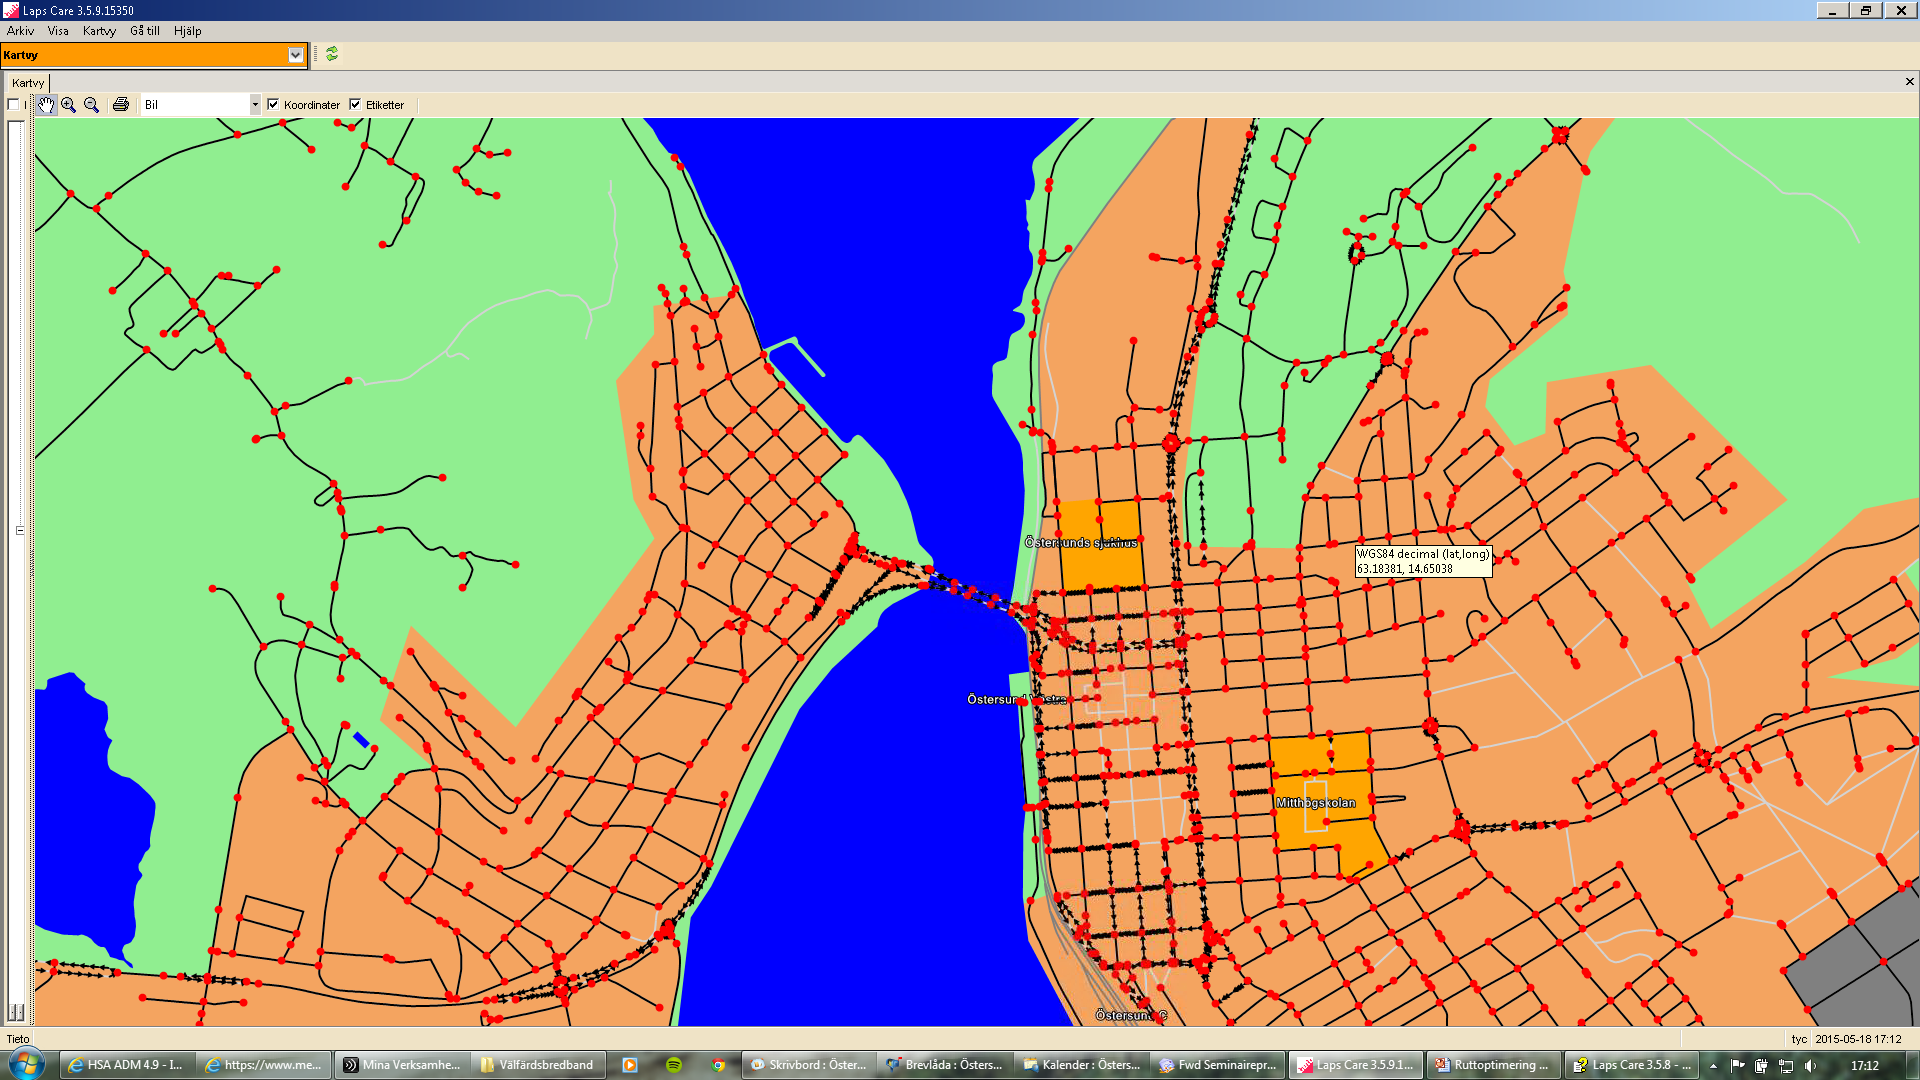The width and height of the screenshot is (1920, 1080).
Task: Open Windows Media Player taskbar icon
Action: point(630,1065)
